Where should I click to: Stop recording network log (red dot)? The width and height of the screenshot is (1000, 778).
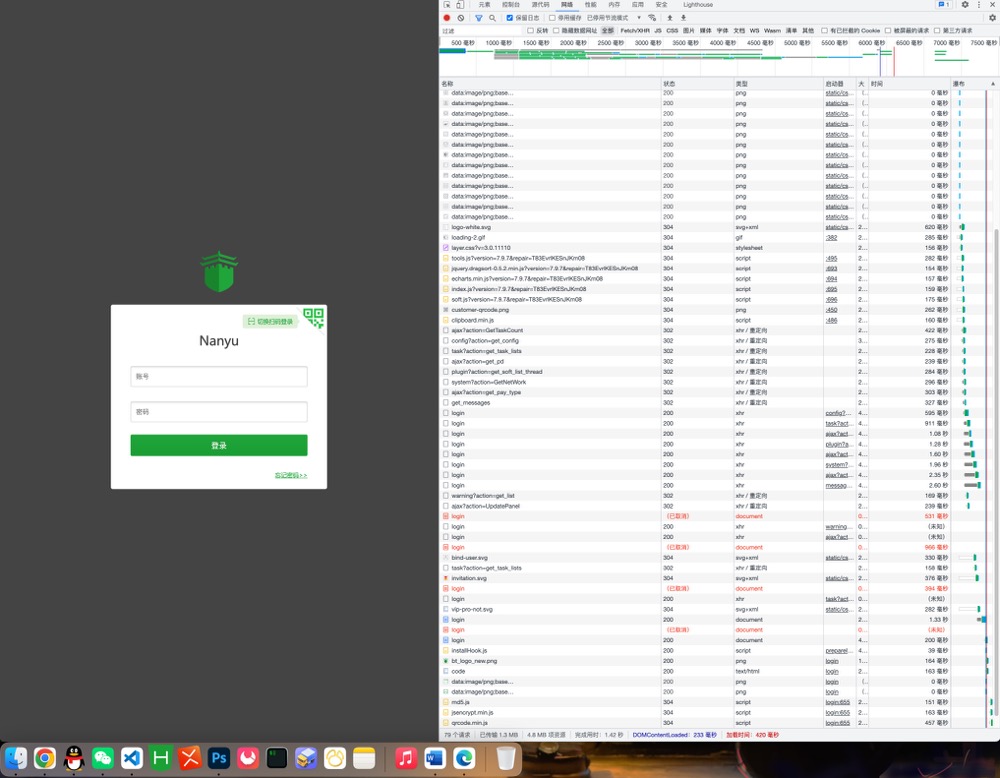tap(447, 18)
